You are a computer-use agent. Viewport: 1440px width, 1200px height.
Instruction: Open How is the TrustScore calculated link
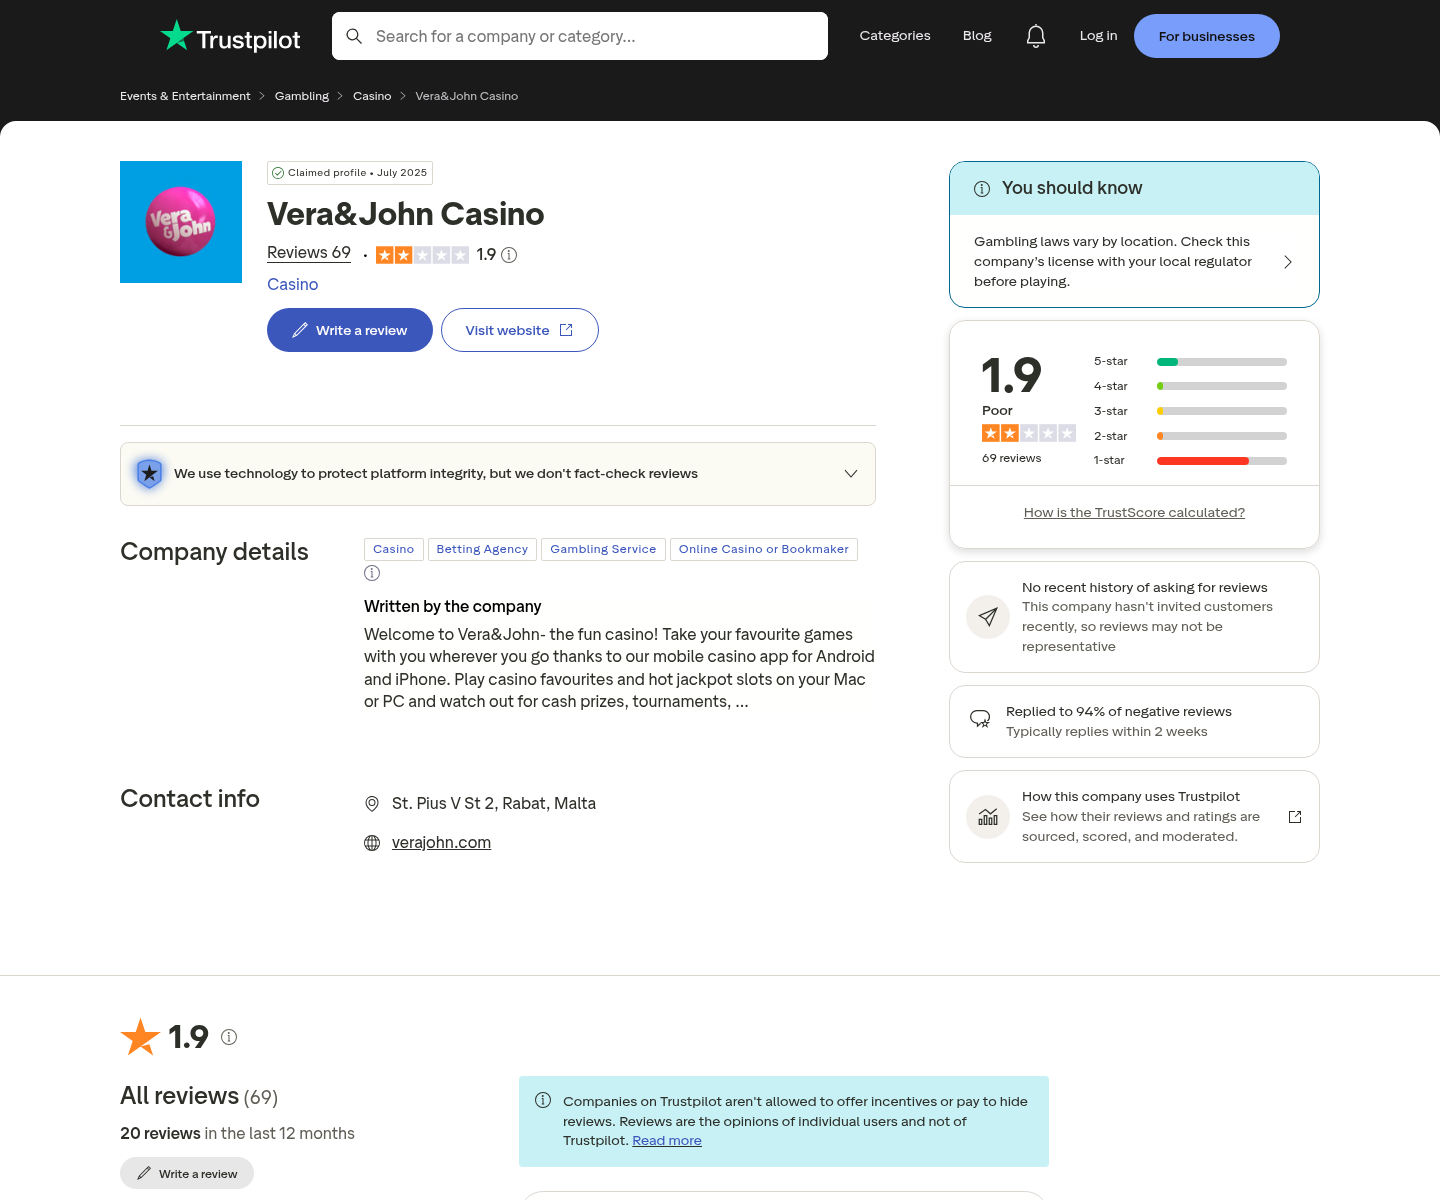coord(1134,513)
